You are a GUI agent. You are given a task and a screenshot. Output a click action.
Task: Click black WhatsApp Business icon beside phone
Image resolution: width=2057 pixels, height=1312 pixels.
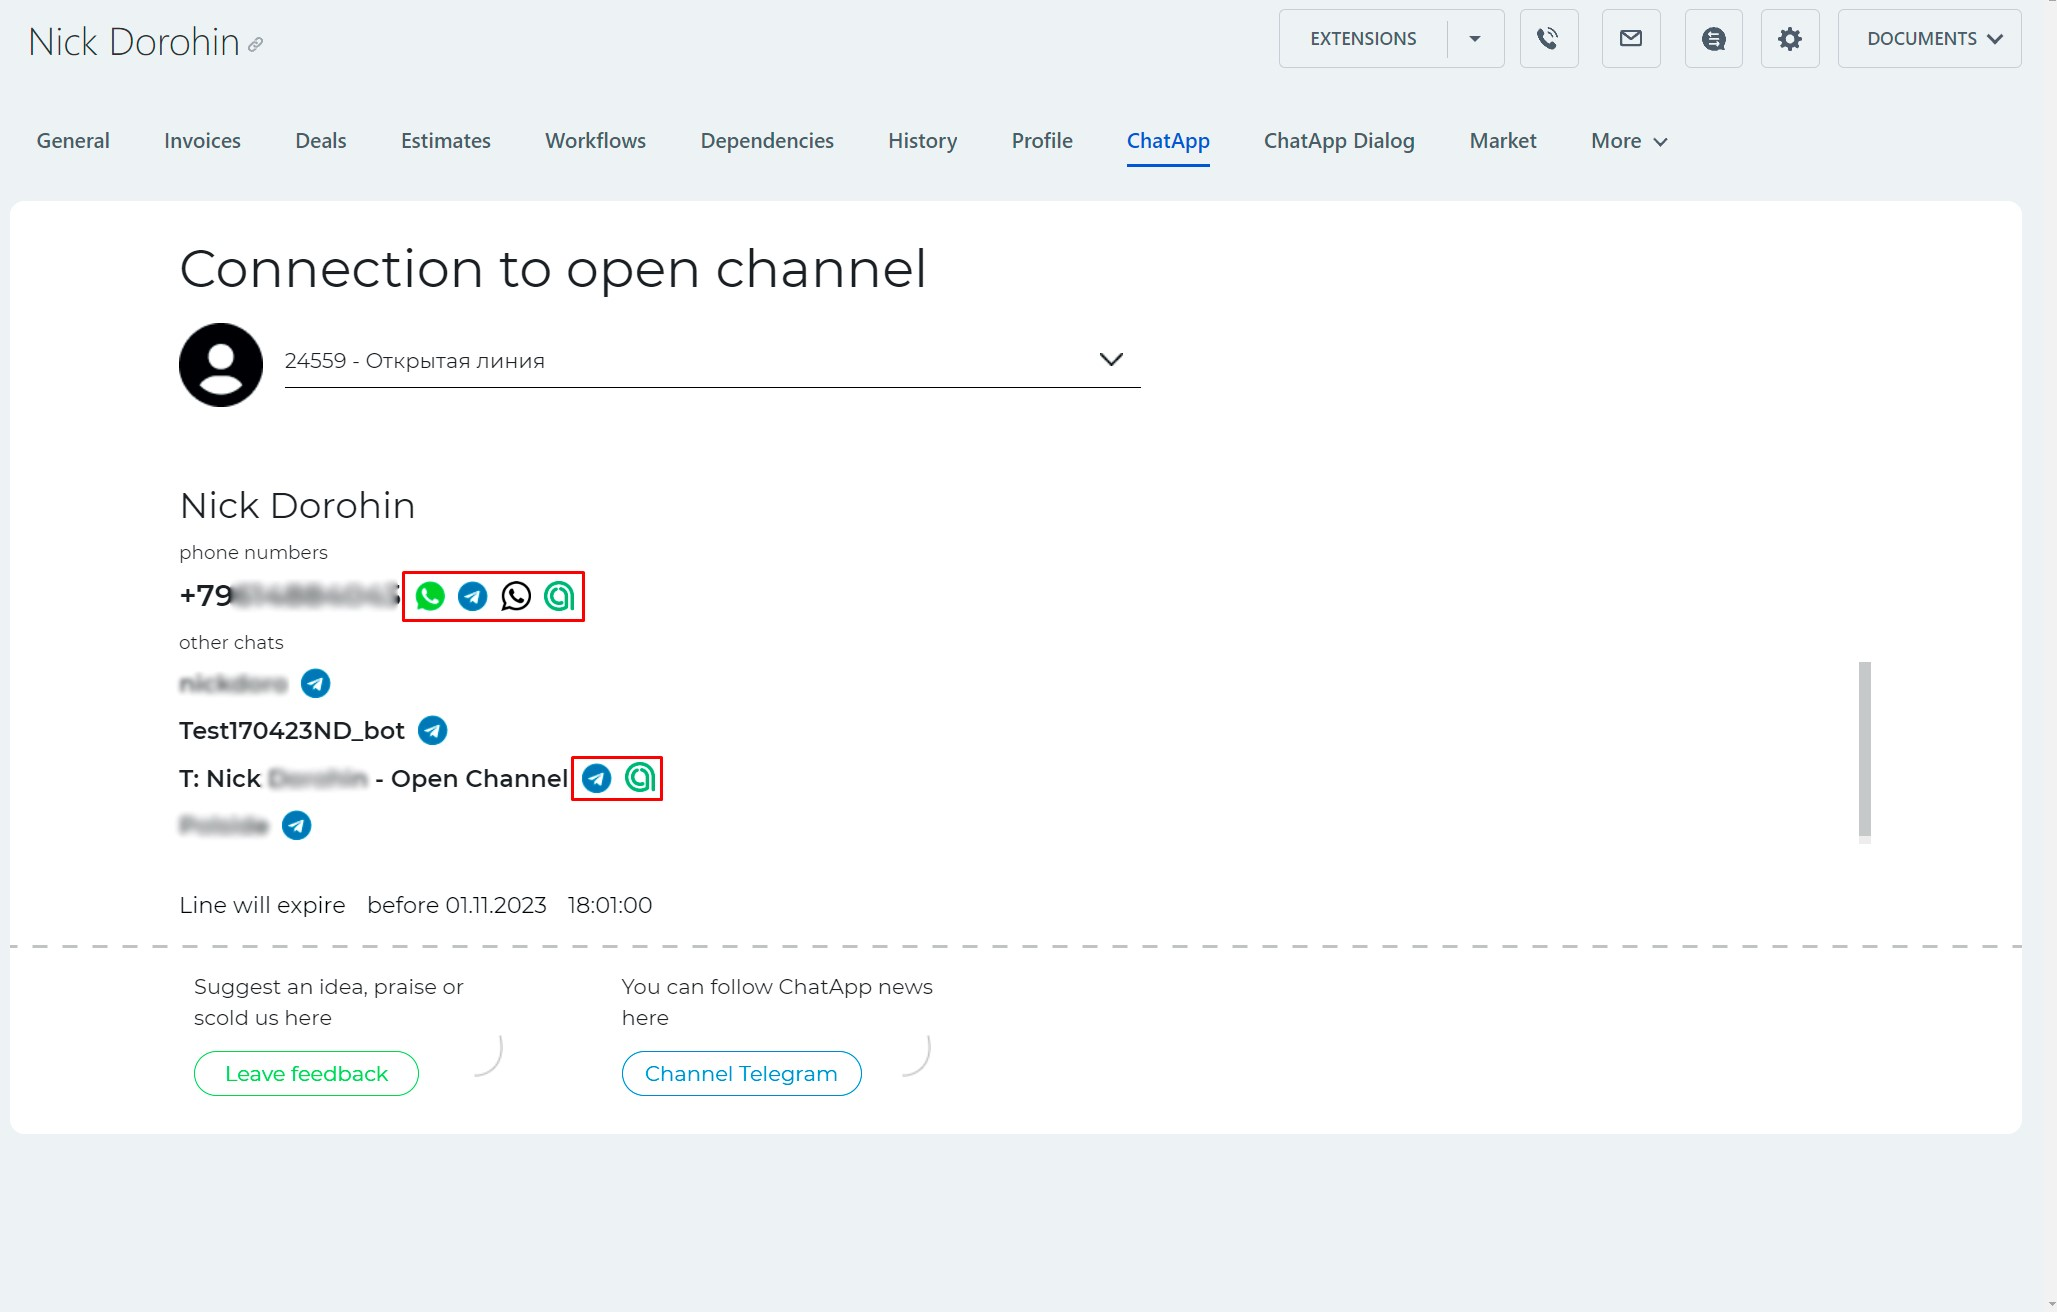click(x=516, y=596)
